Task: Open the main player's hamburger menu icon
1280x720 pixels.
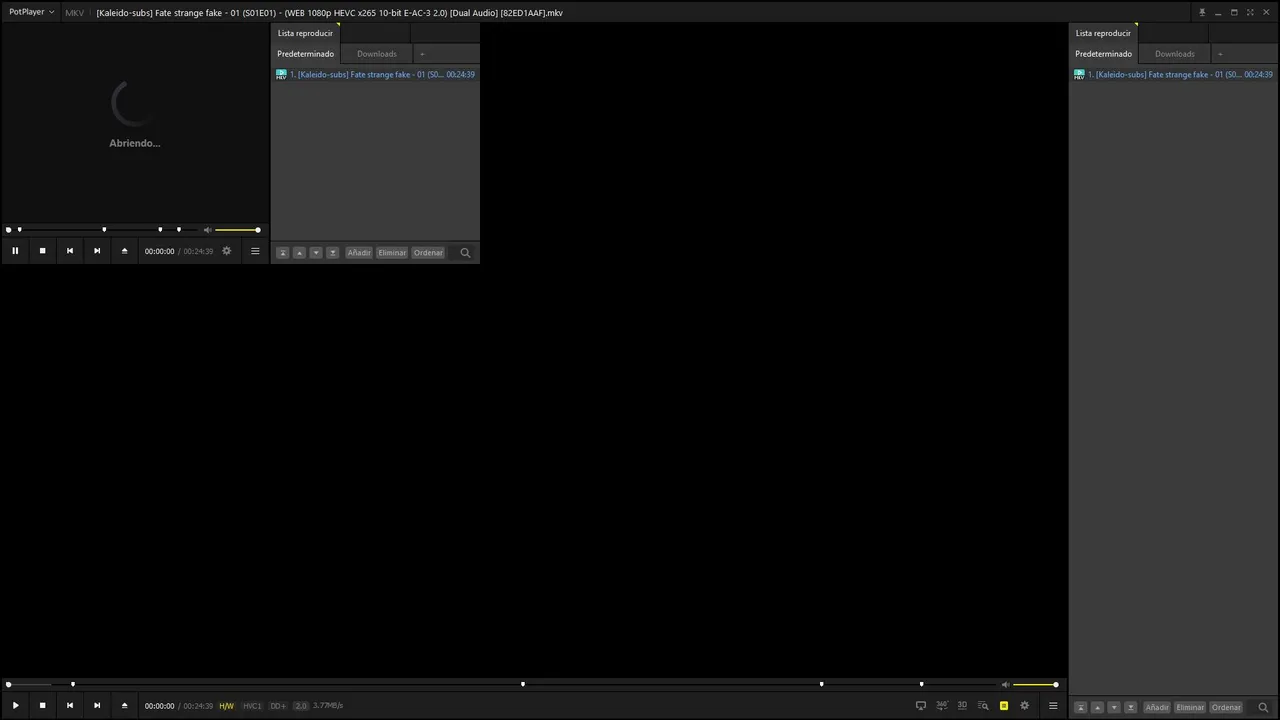Action: (1053, 706)
